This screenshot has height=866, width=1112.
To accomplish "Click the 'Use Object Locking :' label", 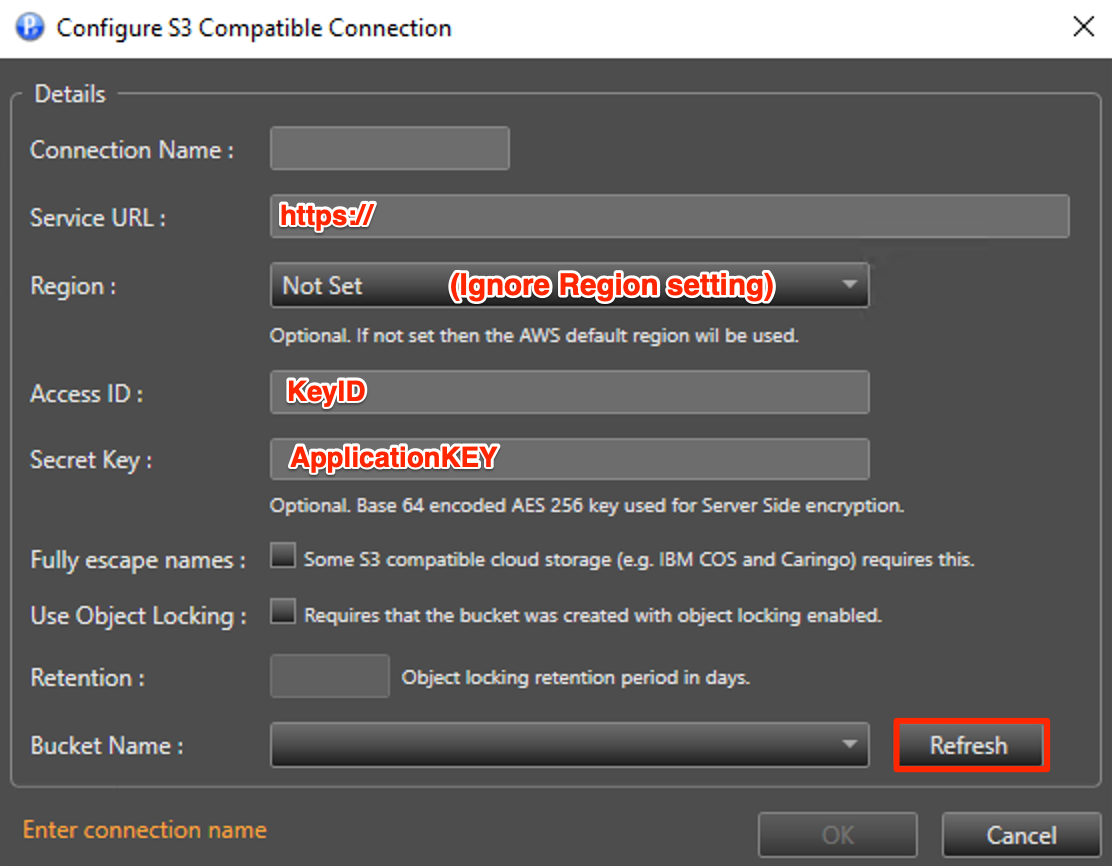I will pos(138,616).
